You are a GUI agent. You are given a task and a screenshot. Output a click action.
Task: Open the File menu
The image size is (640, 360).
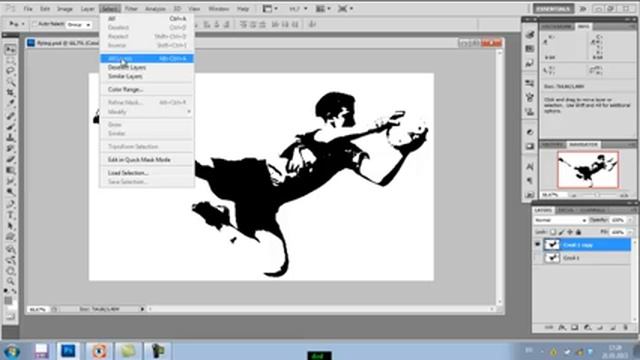28,9
